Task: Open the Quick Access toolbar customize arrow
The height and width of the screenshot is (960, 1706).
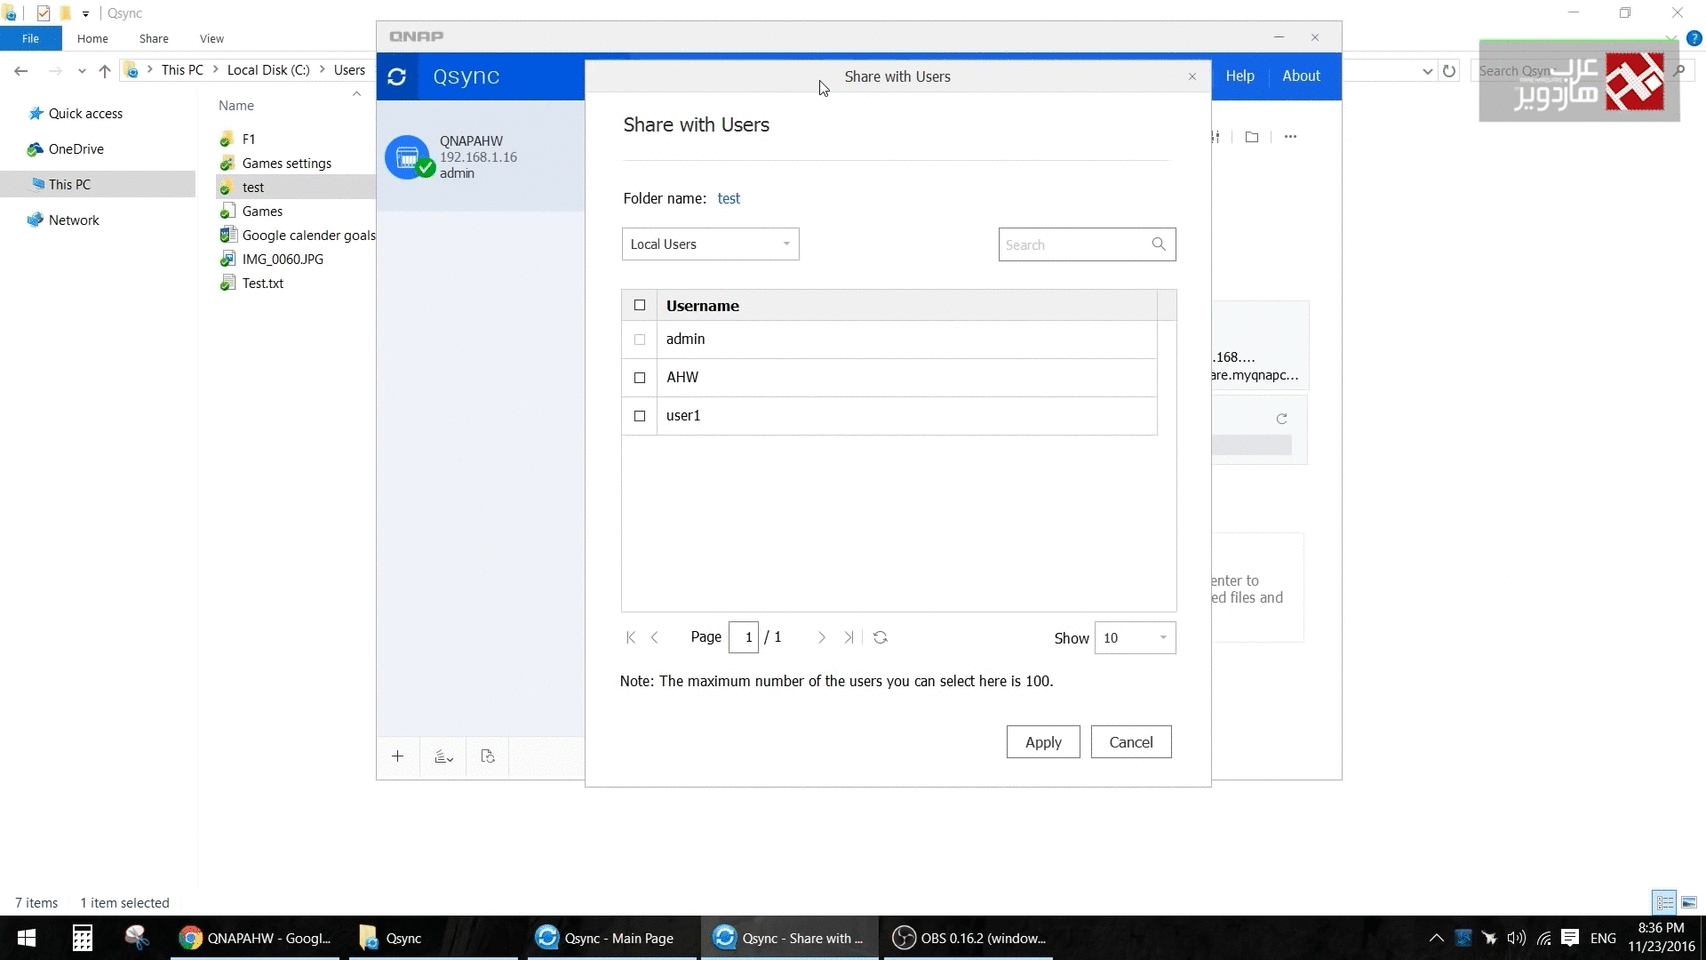Action: (86, 14)
